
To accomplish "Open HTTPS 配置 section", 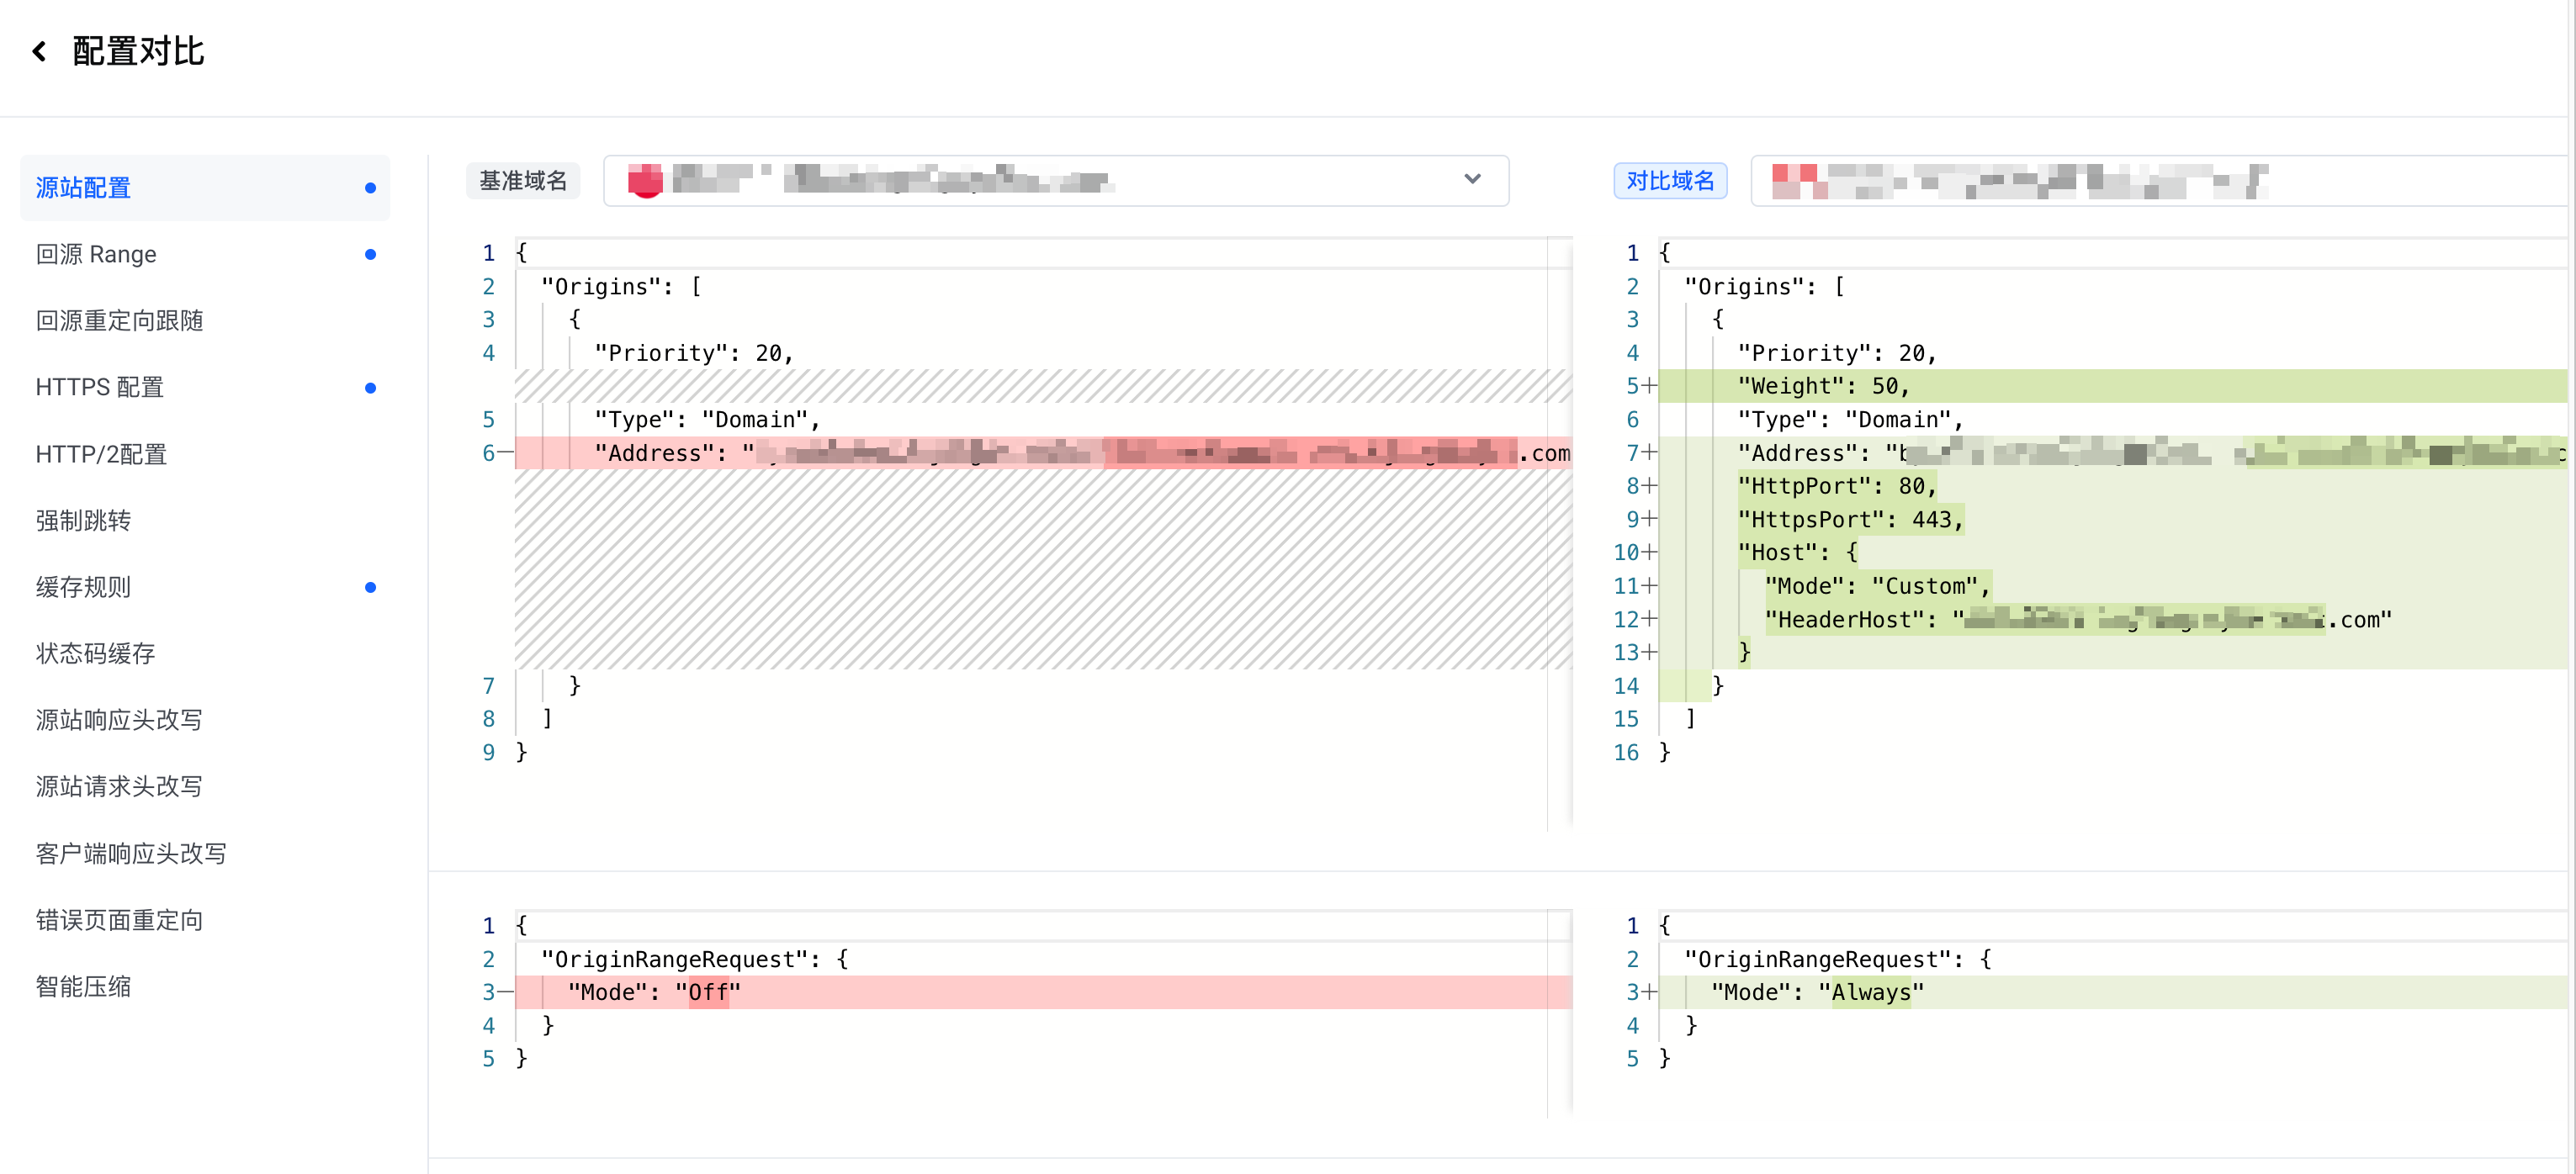I will pyautogui.click(x=205, y=387).
